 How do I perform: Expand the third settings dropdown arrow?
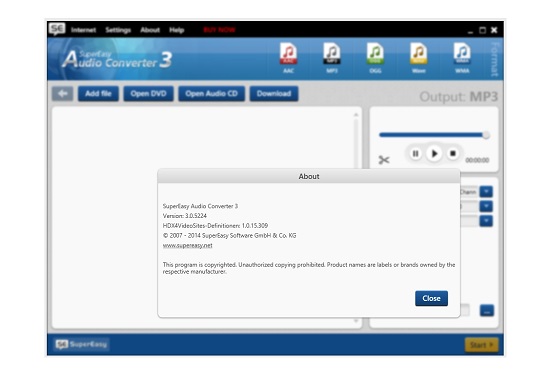pyautogui.click(x=486, y=221)
